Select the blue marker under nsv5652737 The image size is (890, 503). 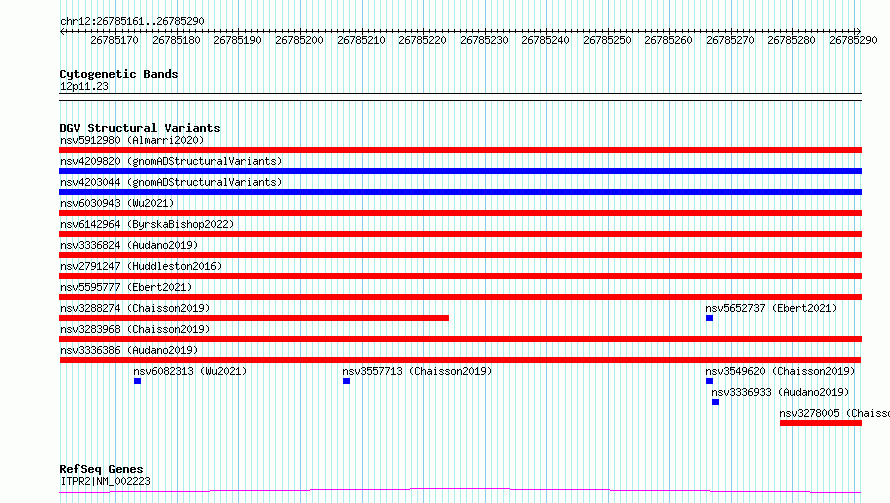pyautogui.click(x=710, y=318)
